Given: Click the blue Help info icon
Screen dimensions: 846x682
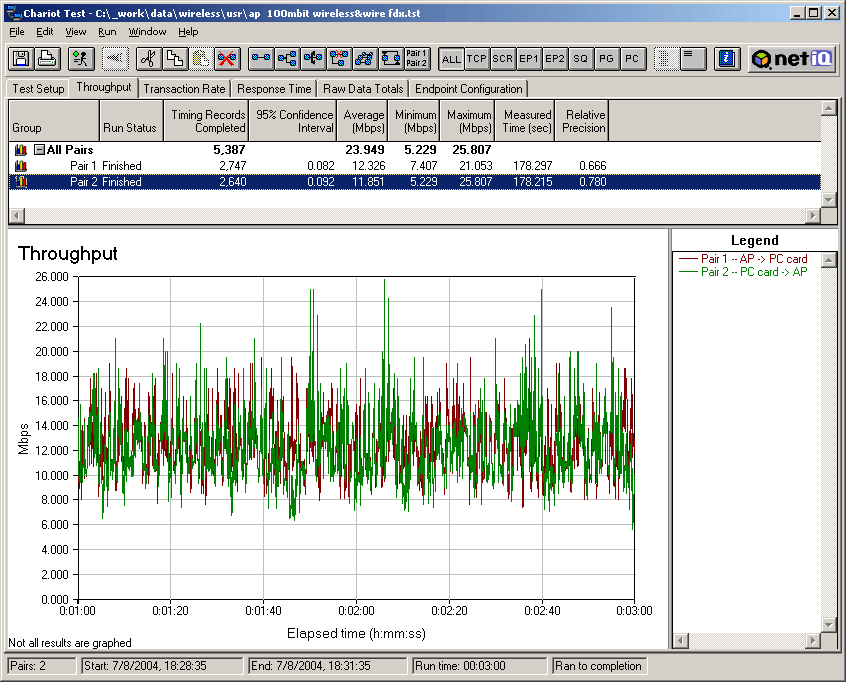Looking at the screenshot, I should [x=727, y=59].
